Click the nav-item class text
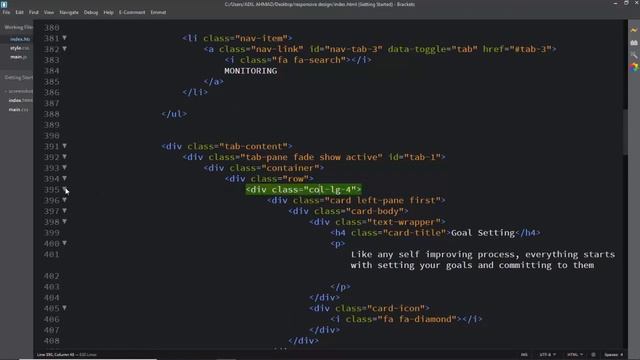The height and width of the screenshot is (360, 640). tap(261, 38)
